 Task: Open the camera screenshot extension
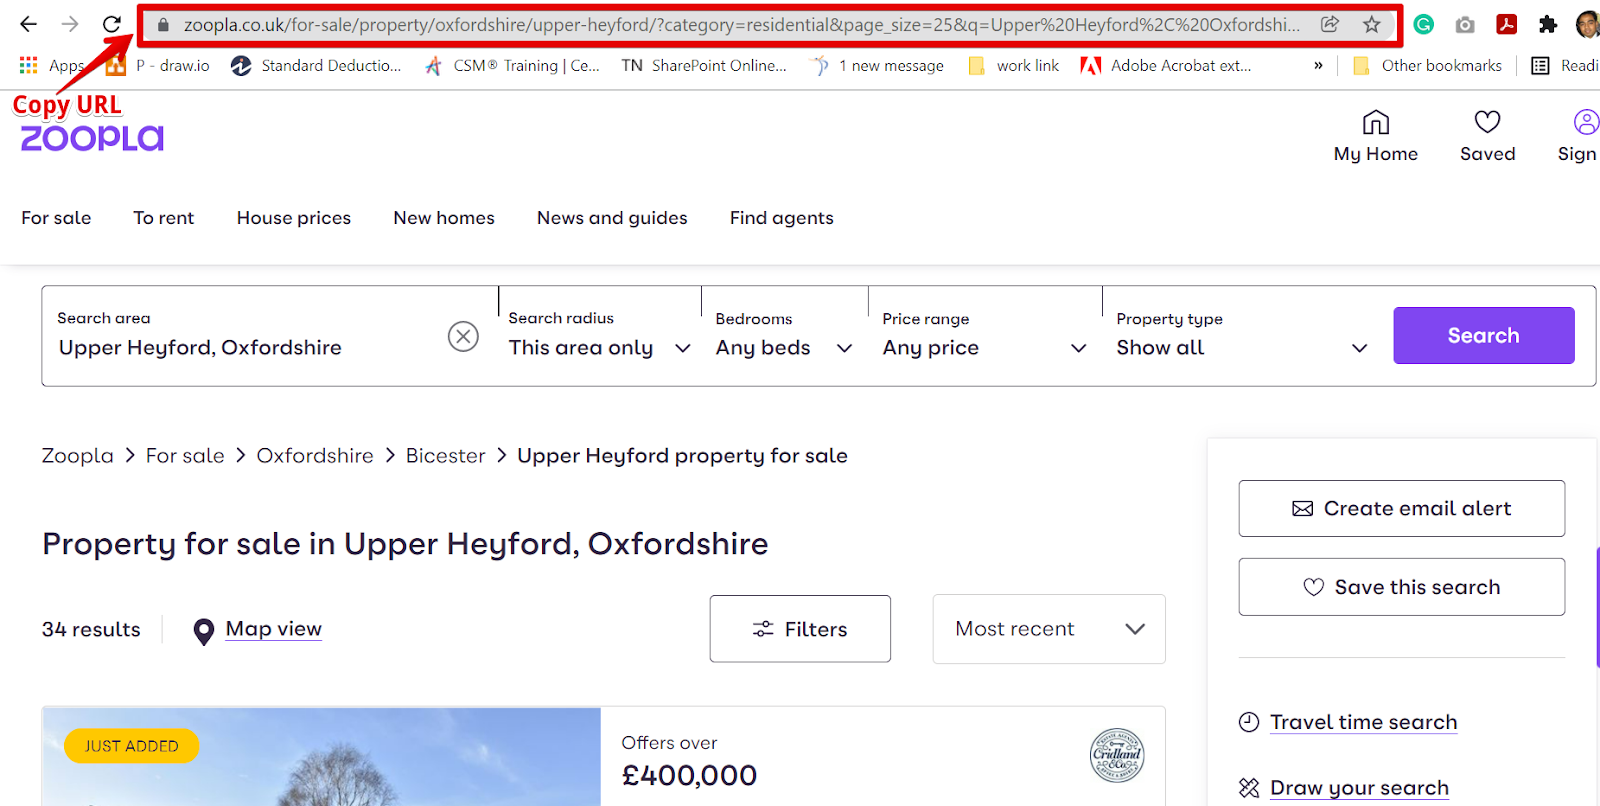1465,24
